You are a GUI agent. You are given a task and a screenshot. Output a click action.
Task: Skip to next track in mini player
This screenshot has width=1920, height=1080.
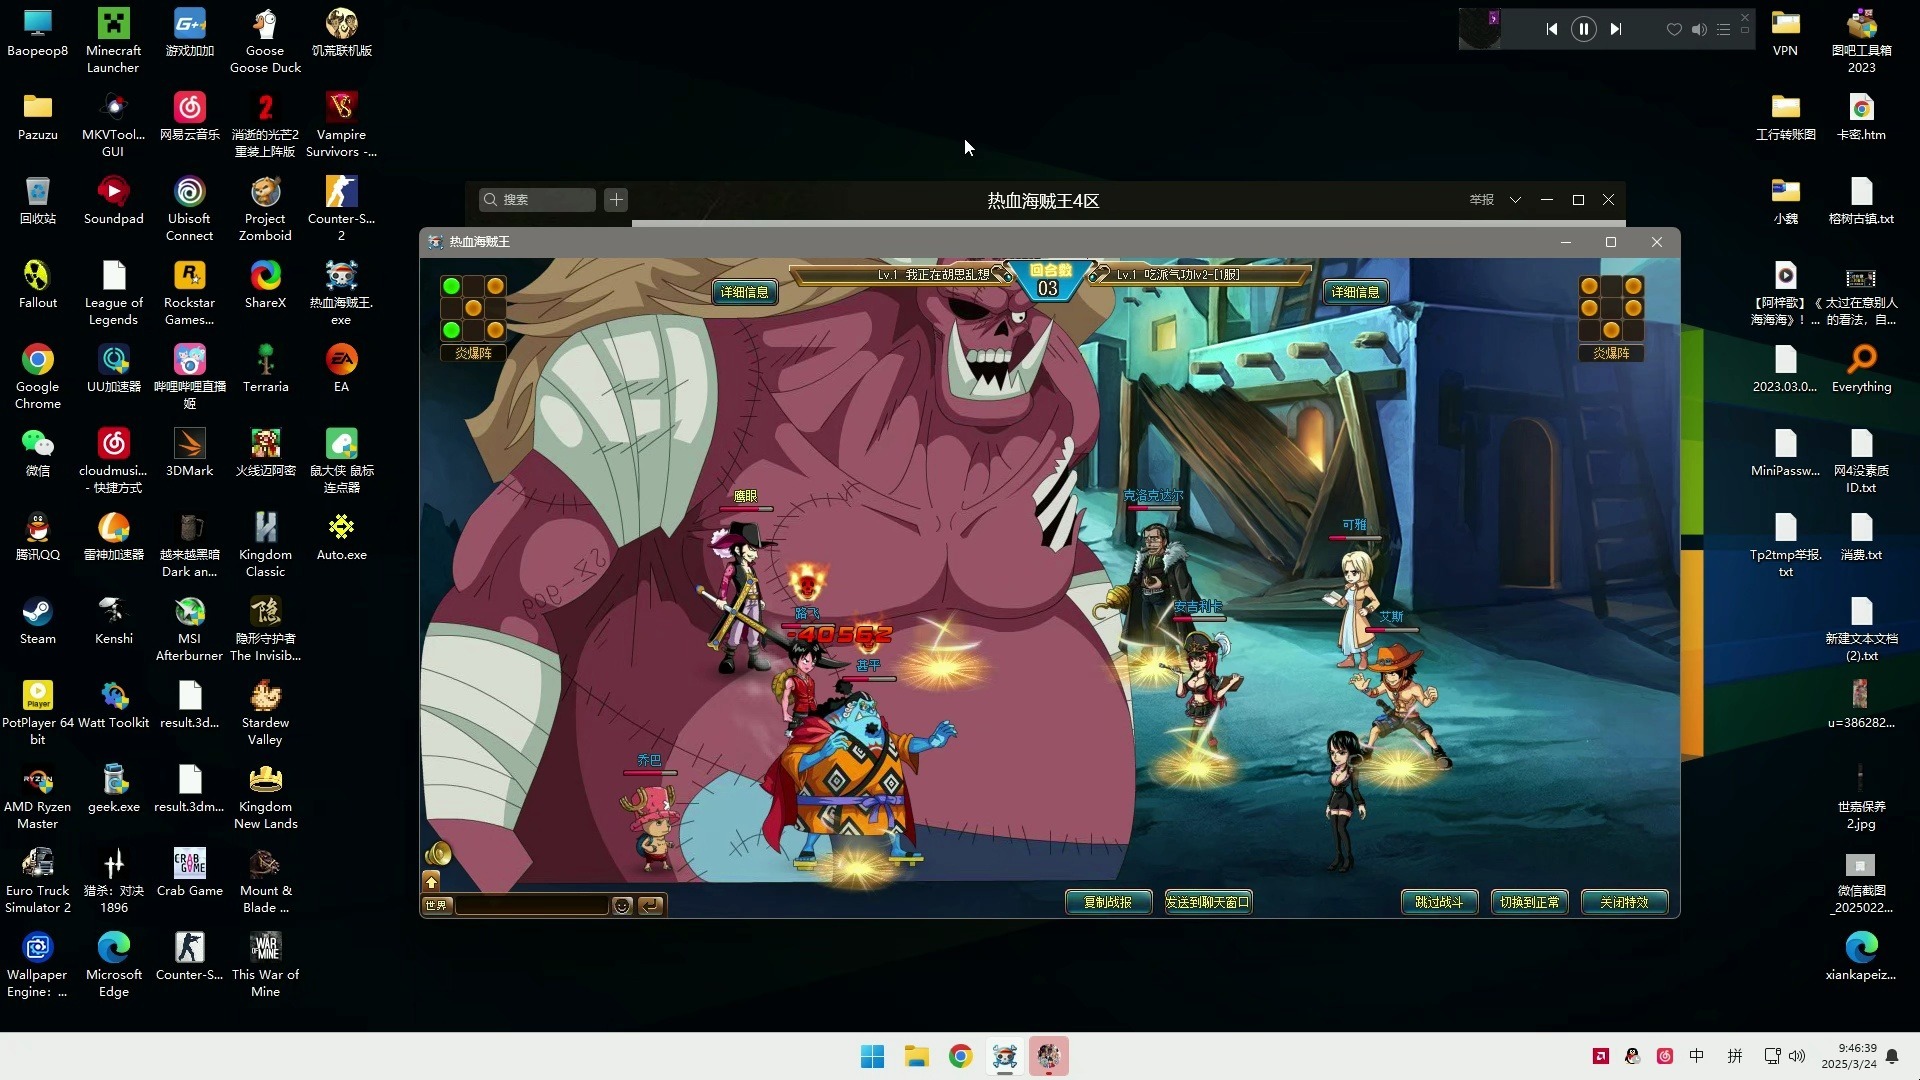pos(1616,29)
